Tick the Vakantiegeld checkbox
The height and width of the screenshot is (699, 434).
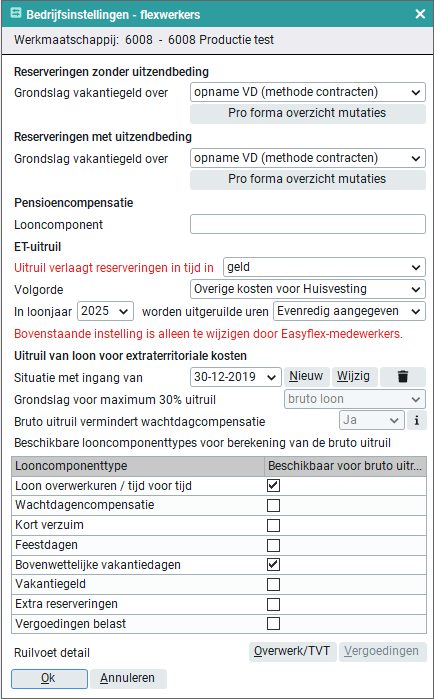[273, 584]
